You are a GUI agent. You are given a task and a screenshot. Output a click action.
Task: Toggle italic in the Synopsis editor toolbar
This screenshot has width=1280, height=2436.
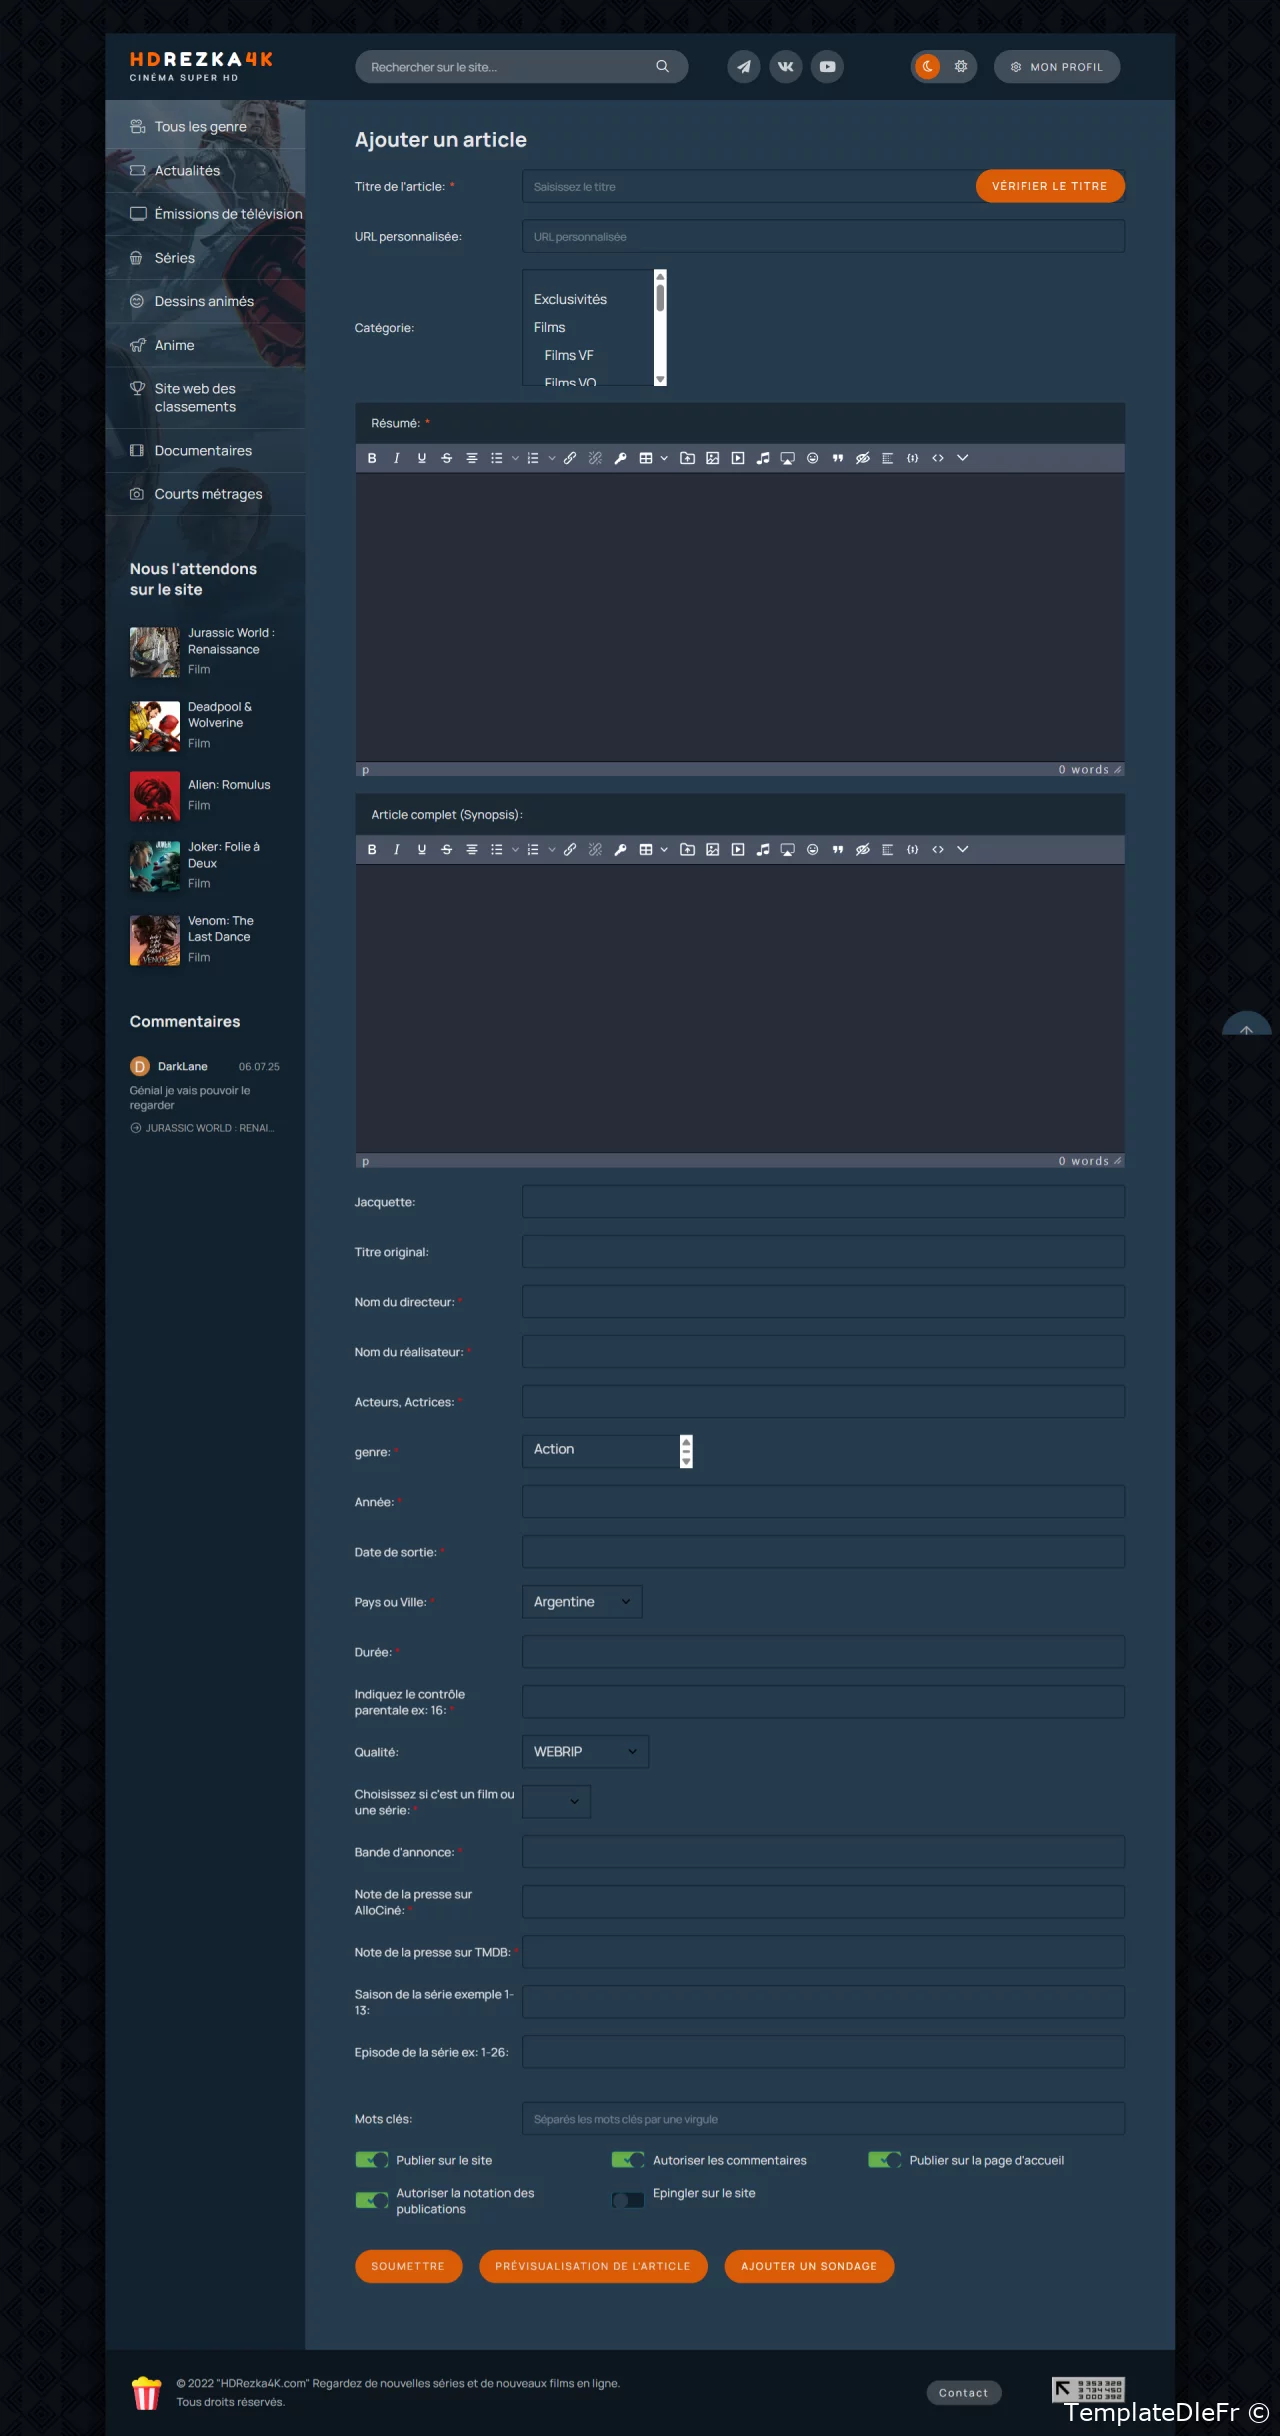click(x=397, y=850)
